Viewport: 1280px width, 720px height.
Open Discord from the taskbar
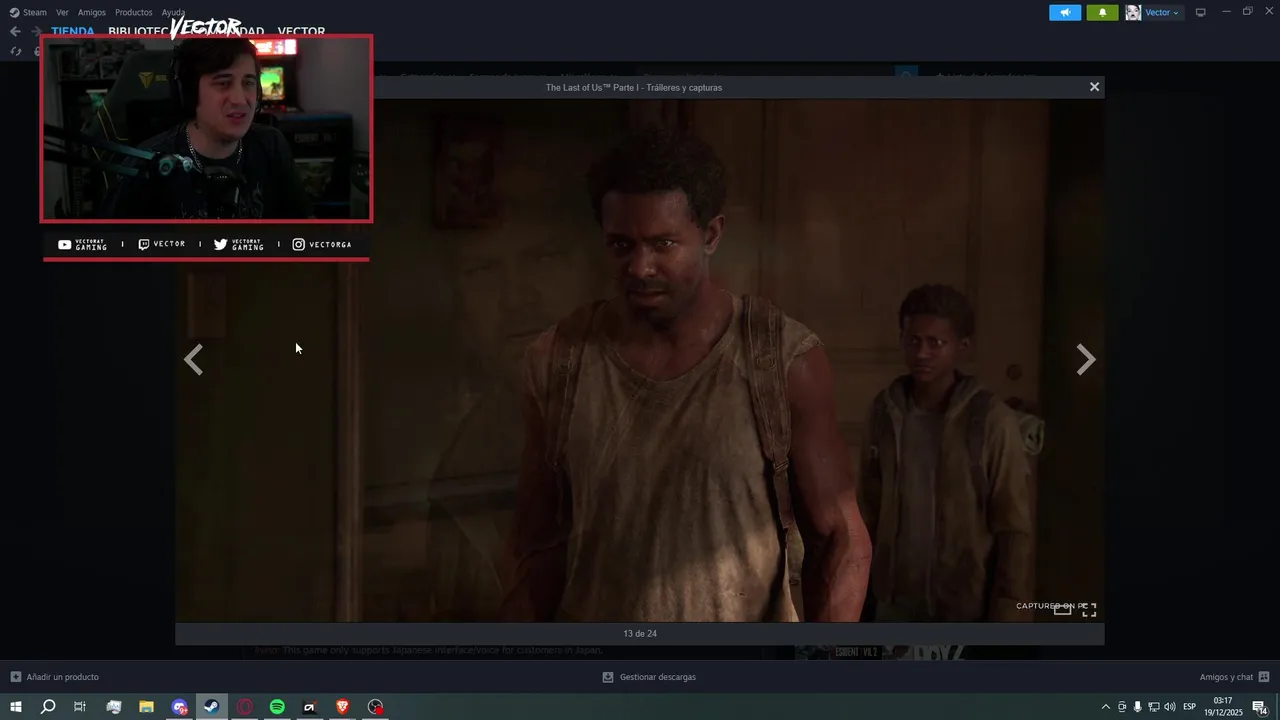click(x=179, y=707)
